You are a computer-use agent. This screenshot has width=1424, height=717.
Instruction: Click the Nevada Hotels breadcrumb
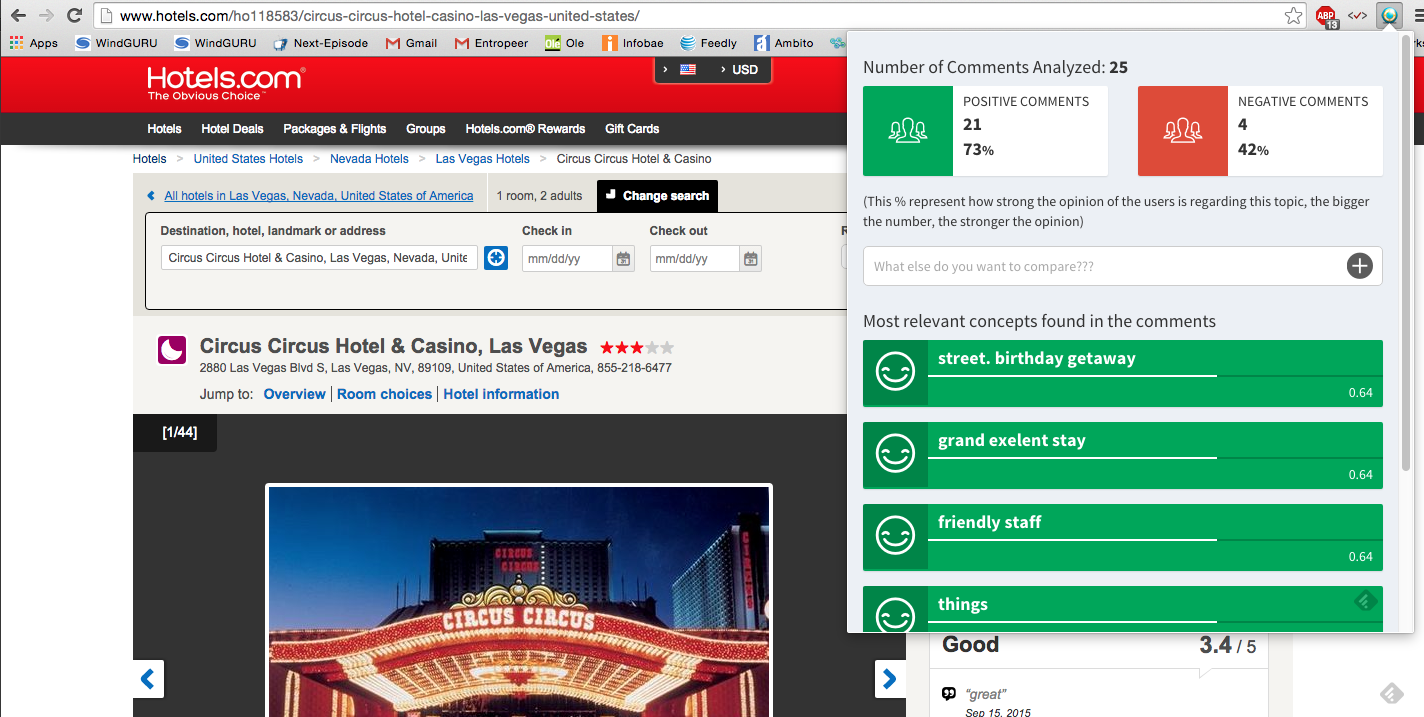(x=369, y=159)
